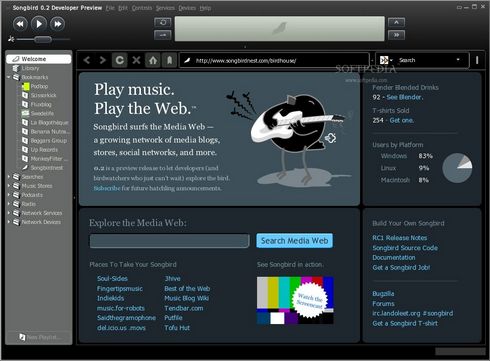This screenshot has height=361, width=490.
Task: Mute the volume with the speaker icon
Action: coord(11,39)
